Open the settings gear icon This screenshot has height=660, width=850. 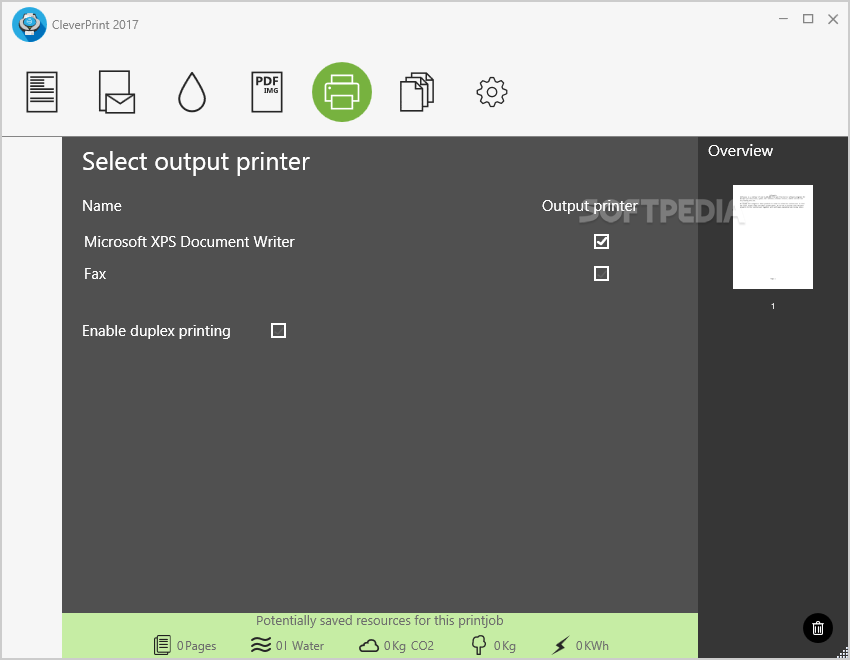pos(492,92)
